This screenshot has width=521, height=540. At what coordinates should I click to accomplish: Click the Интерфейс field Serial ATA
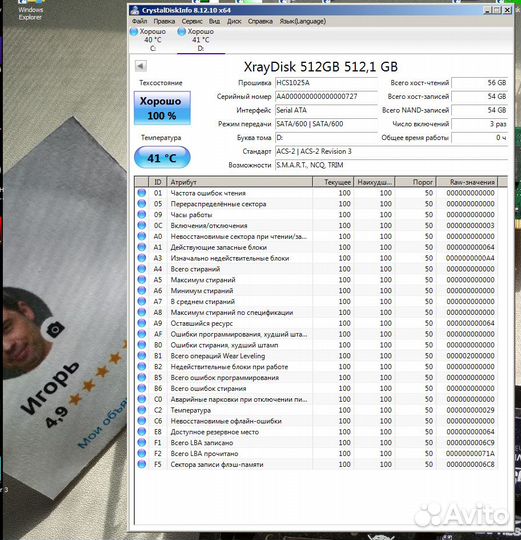(x=326, y=110)
